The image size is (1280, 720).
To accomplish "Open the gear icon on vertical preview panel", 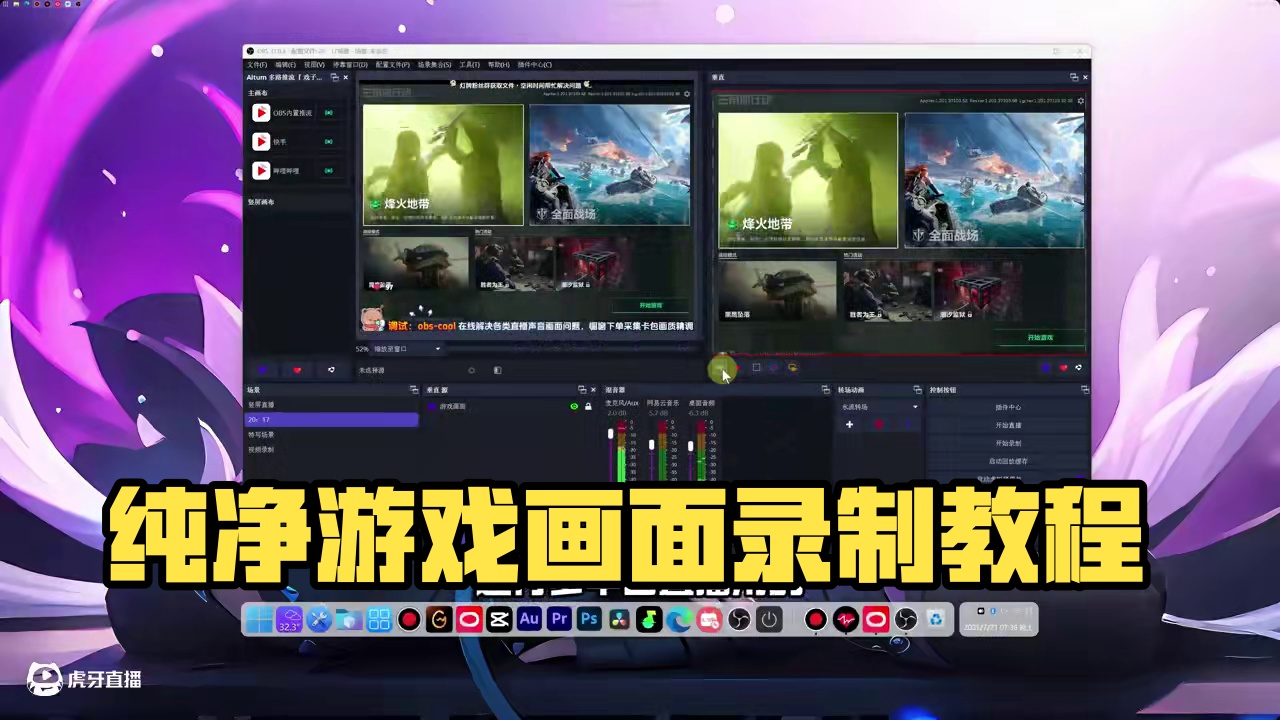I will pyautogui.click(x=1080, y=100).
